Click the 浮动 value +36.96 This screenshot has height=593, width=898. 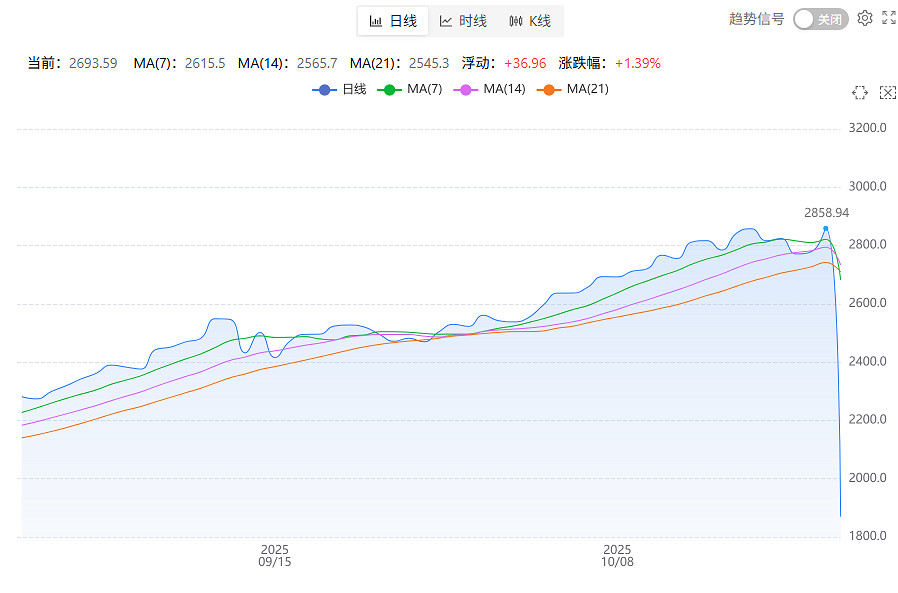coord(525,63)
